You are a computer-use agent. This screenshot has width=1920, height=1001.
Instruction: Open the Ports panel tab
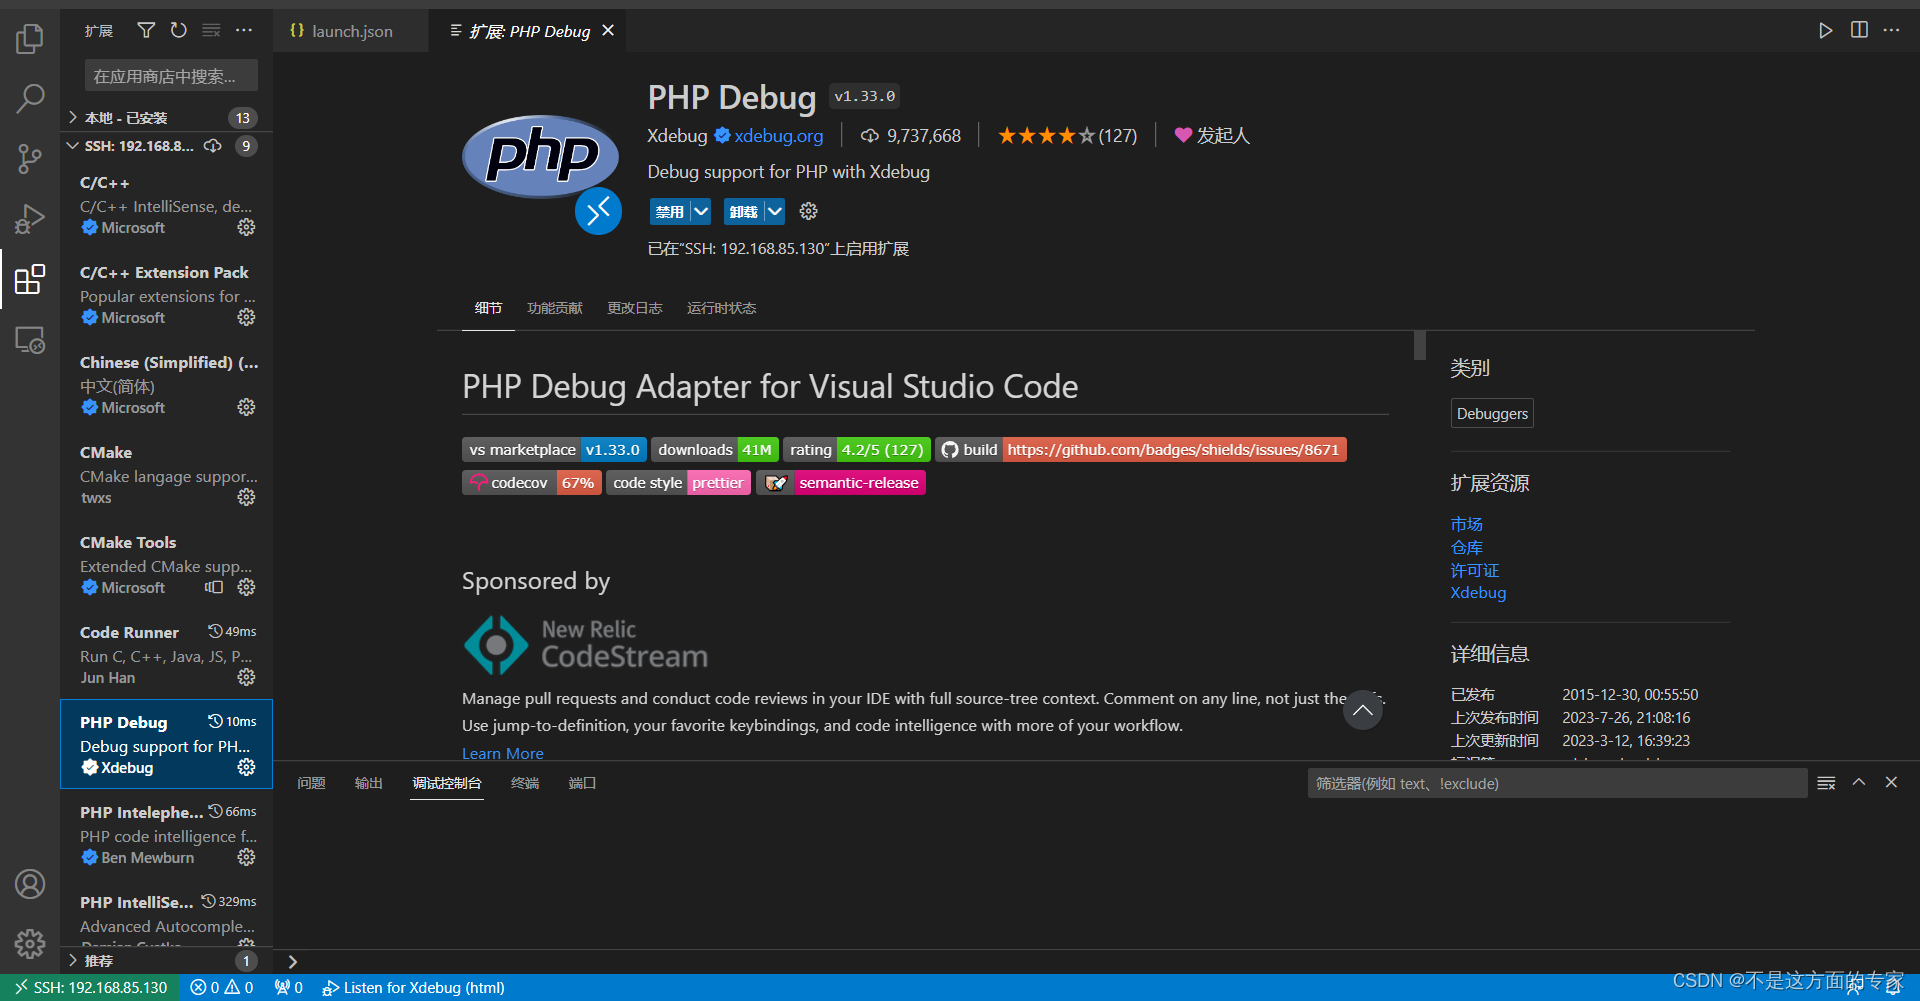pyautogui.click(x=583, y=783)
